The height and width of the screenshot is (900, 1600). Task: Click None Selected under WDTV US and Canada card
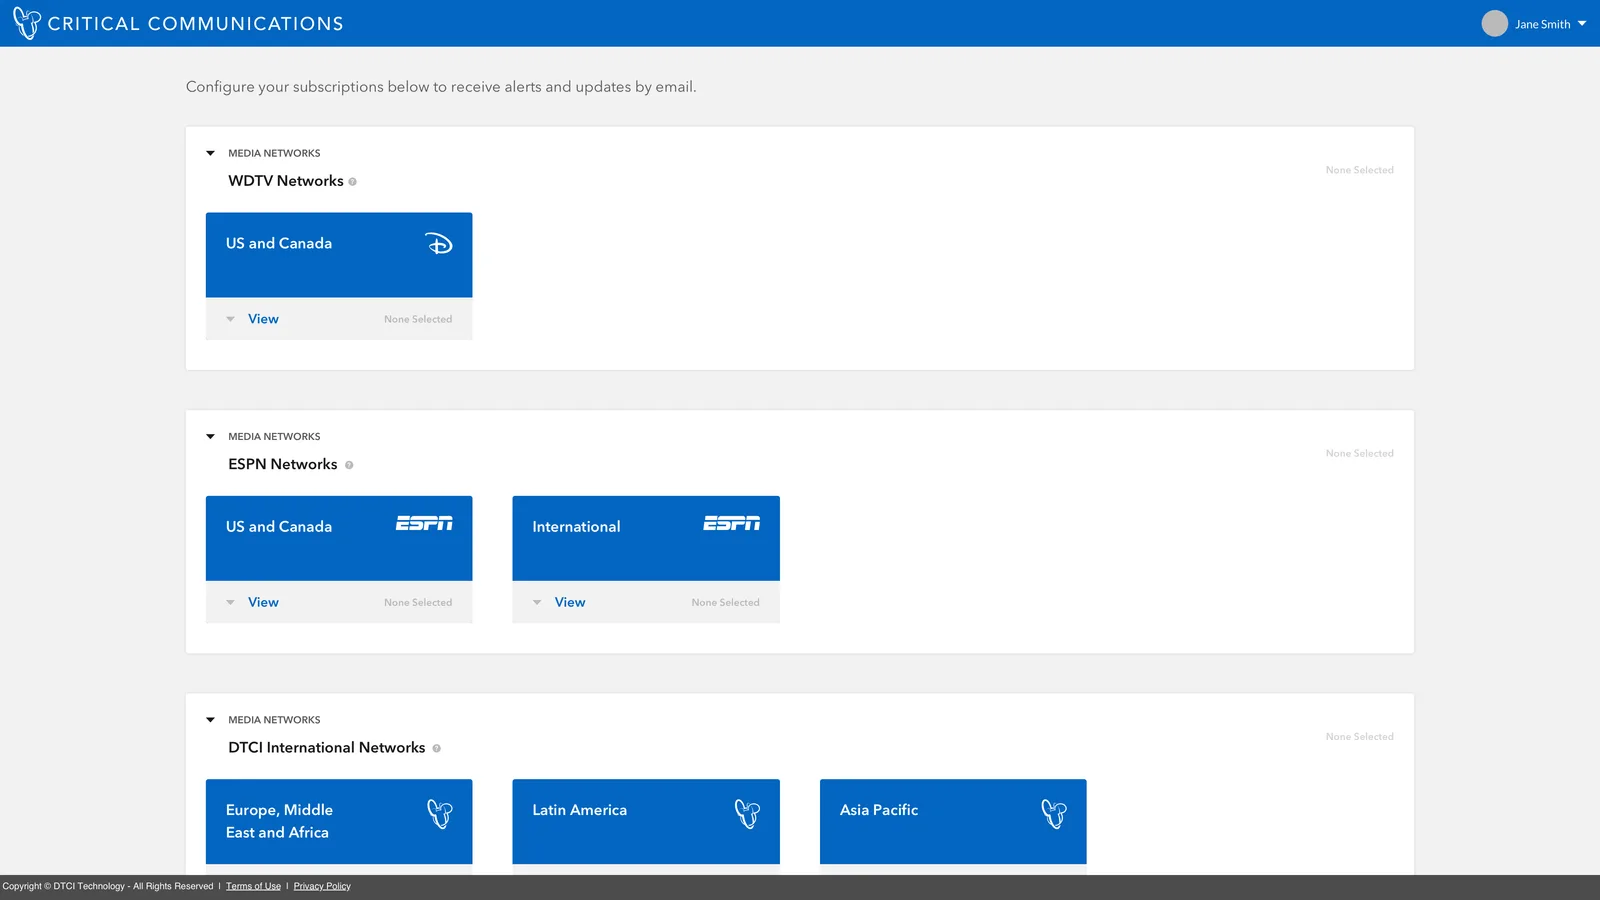click(418, 319)
